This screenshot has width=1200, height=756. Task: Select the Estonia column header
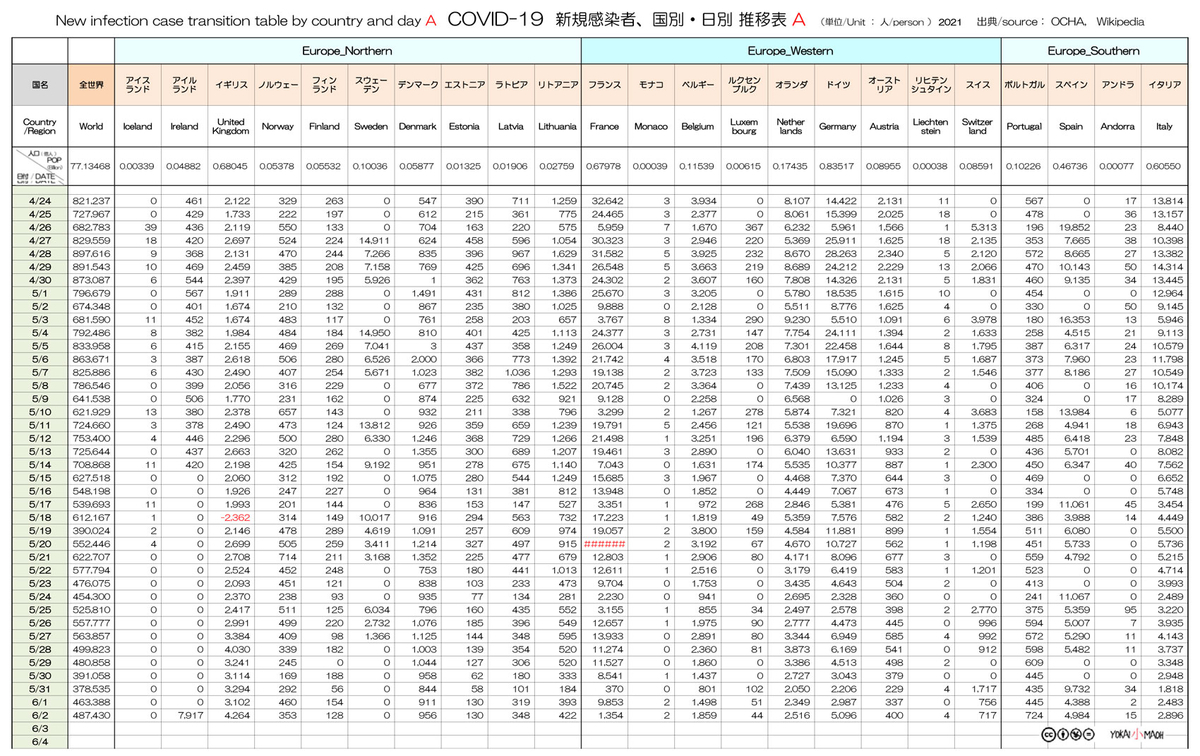(x=464, y=127)
